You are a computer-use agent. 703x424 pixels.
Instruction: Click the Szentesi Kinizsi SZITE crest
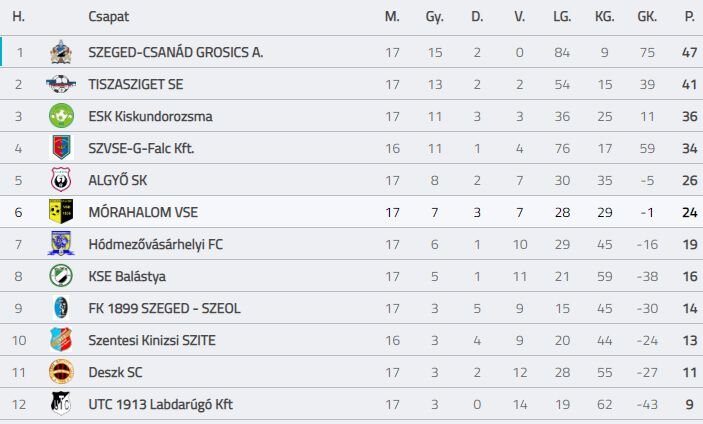point(61,340)
